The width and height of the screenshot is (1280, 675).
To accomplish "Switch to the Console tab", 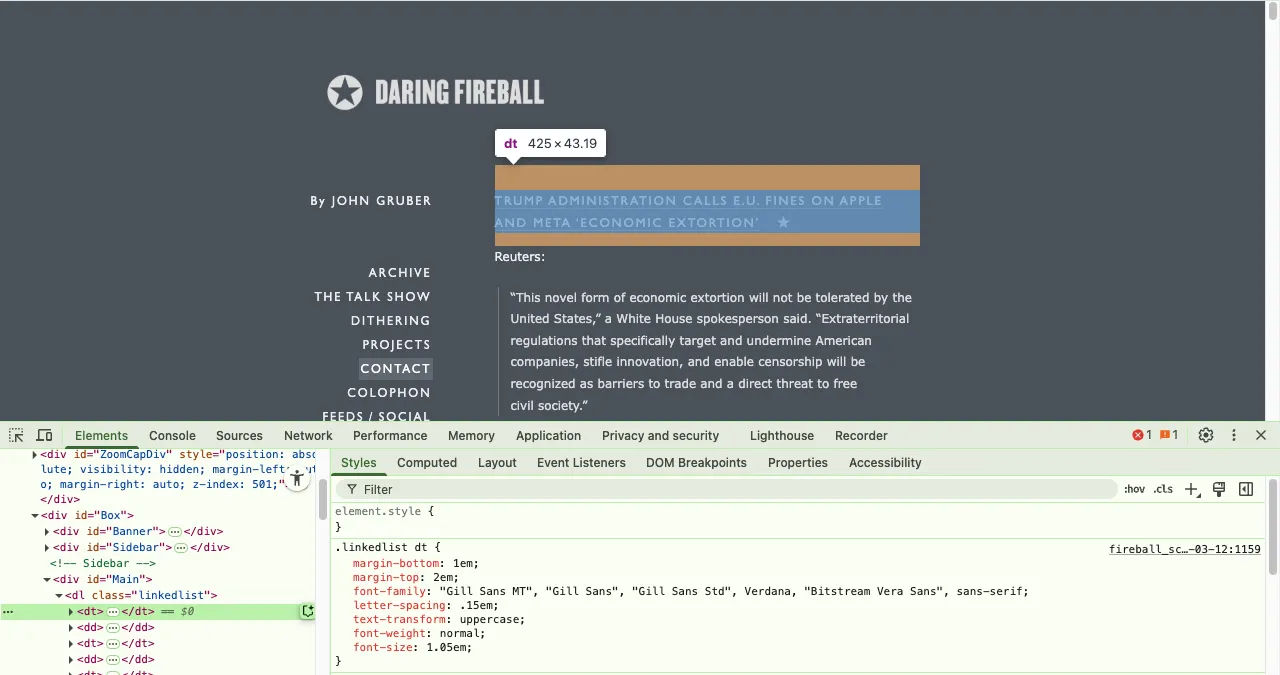I will point(172,435).
